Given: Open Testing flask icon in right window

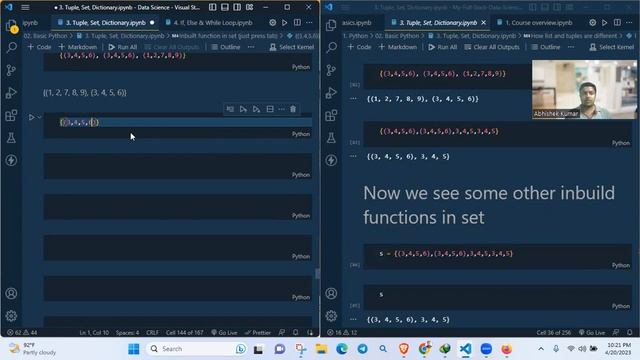Looking at the screenshot, I should [x=331, y=138].
